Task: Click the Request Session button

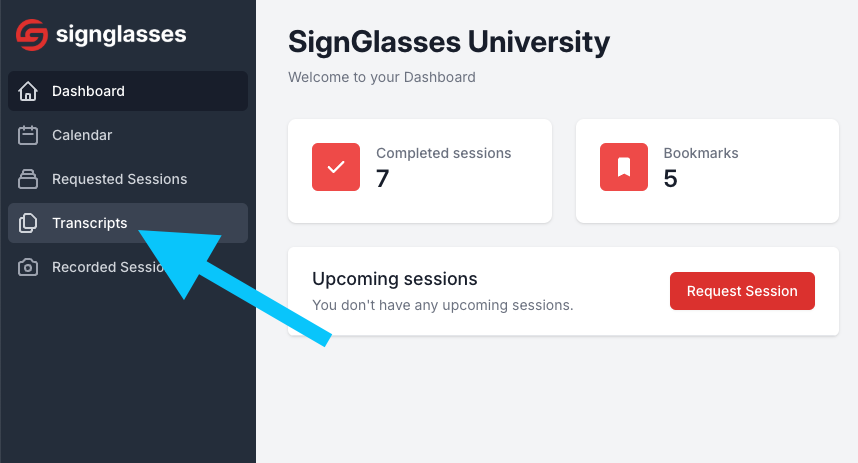Action: [742, 291]
